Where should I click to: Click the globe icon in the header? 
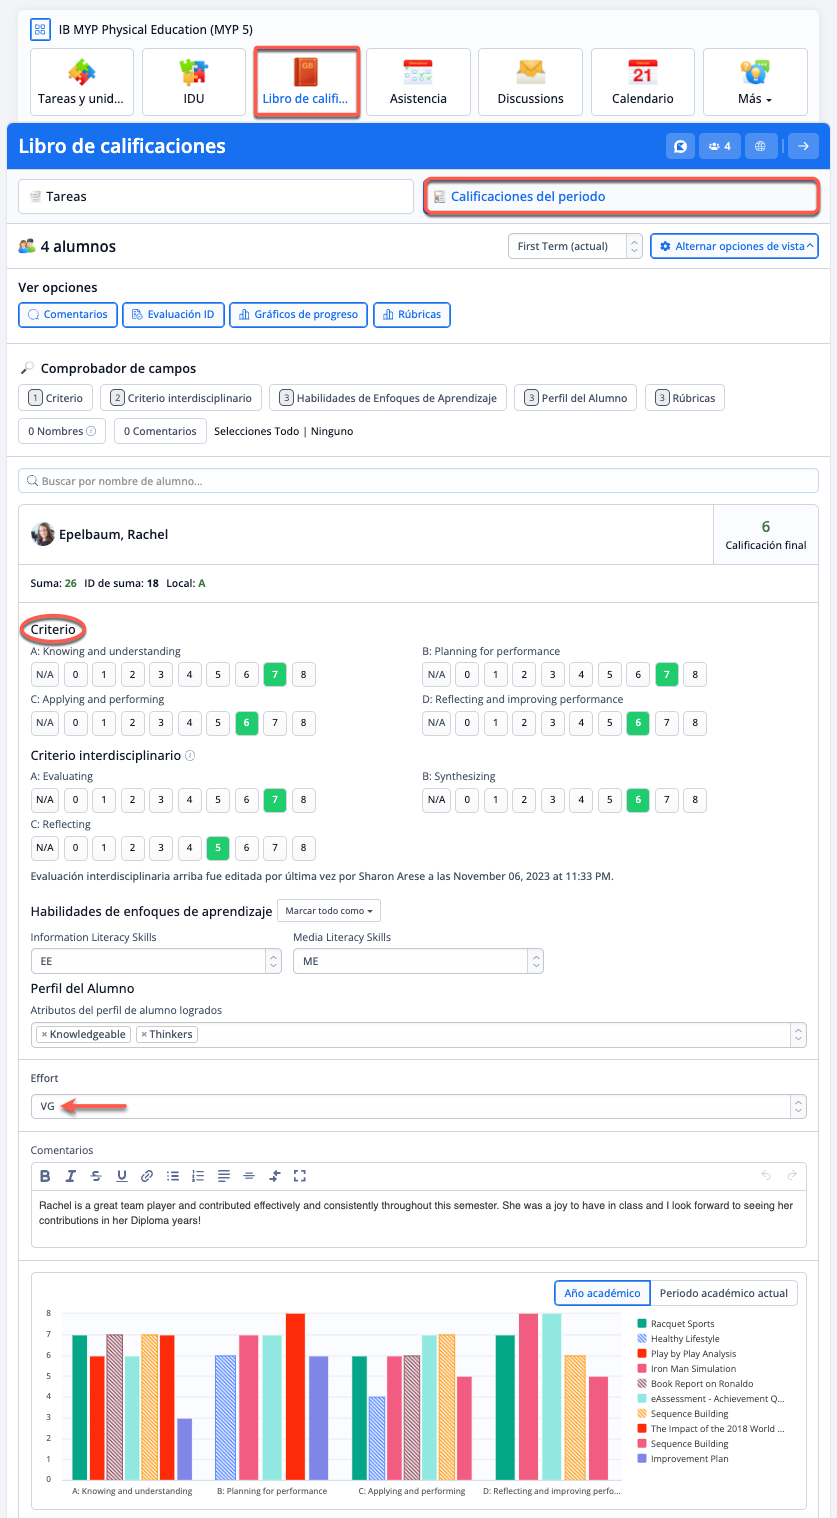pos(760,146)
